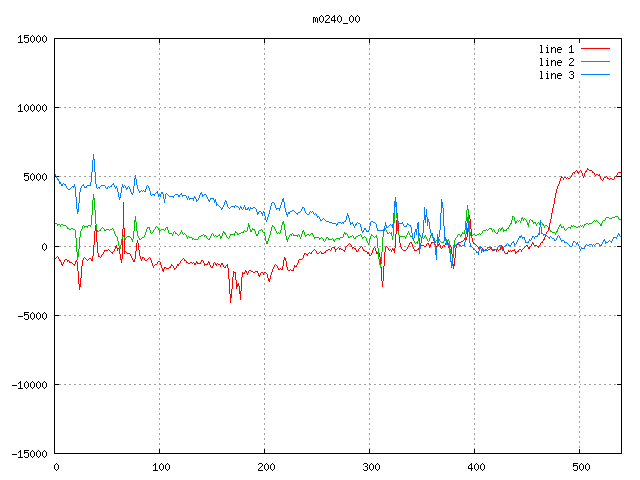This screenshot has width=640, height=480.
Task: Click the -5000 y-axis tick label
Action: (x=31, y=315)
